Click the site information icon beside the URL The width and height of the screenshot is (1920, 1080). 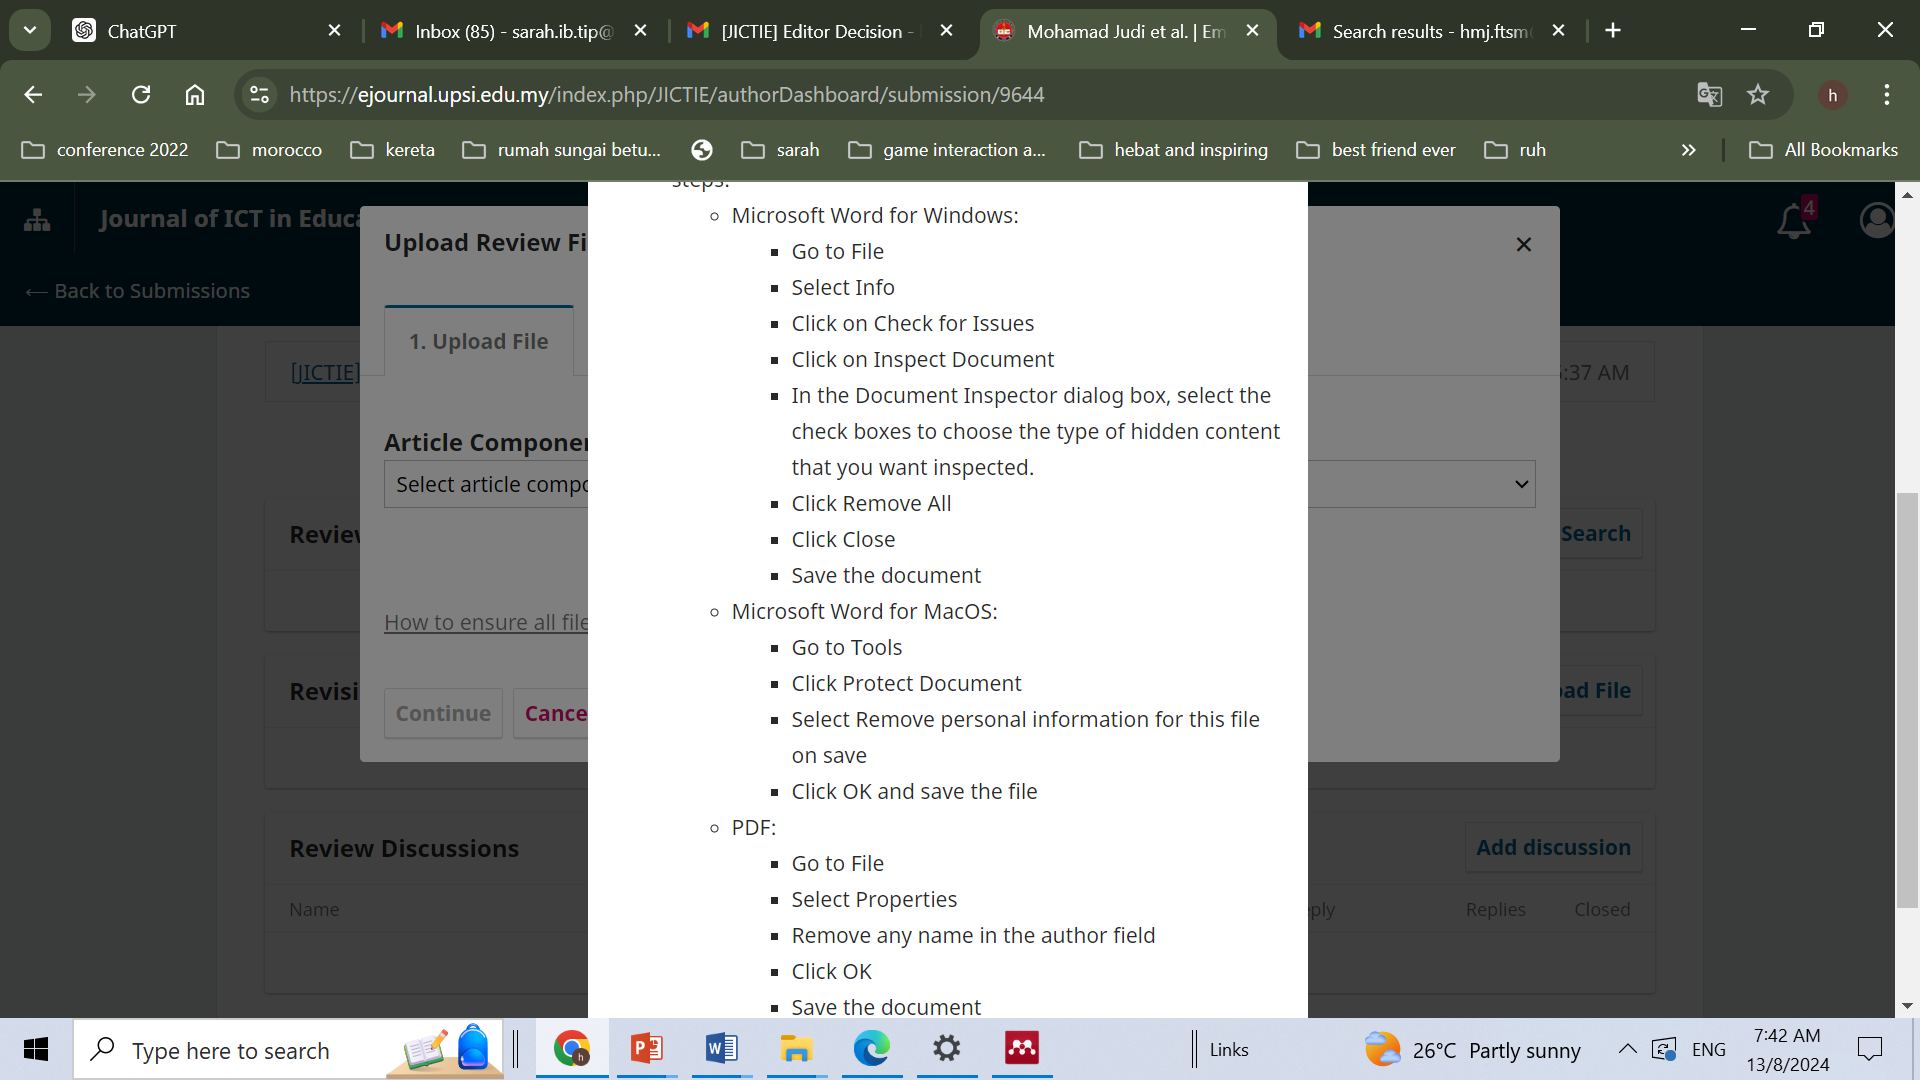coord(260,95)
